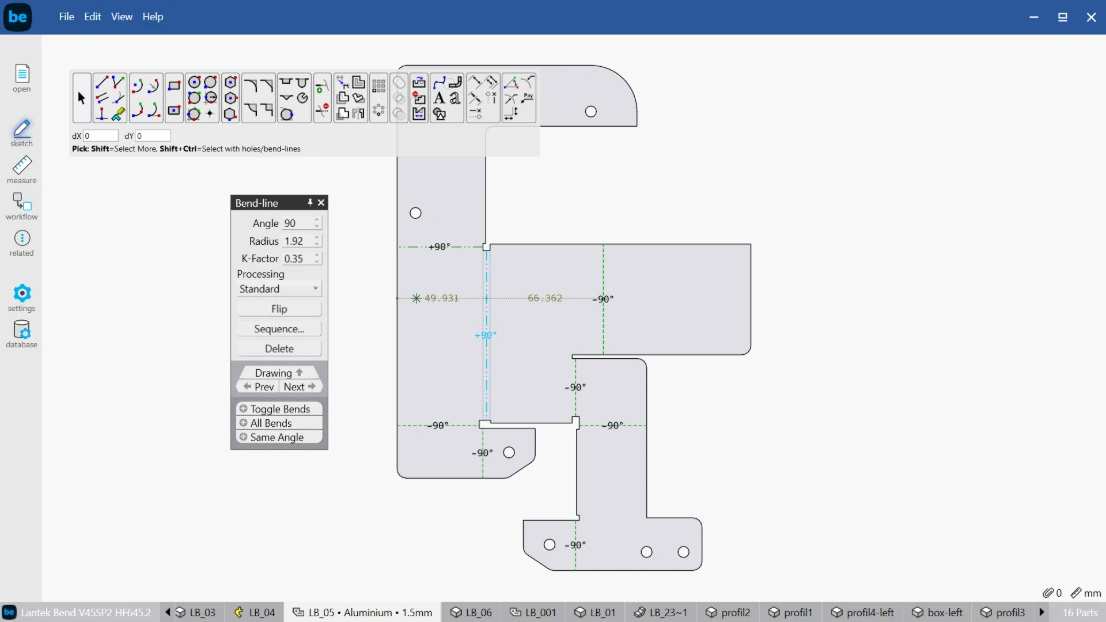1106x622 pixels.
Task: Click the dX input field
Action: [x=100, y=136]
